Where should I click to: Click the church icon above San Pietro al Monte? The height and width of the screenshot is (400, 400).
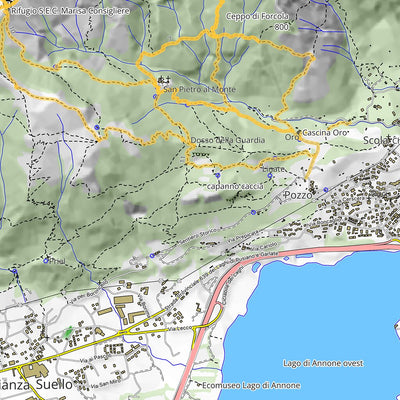coord(164,80)
